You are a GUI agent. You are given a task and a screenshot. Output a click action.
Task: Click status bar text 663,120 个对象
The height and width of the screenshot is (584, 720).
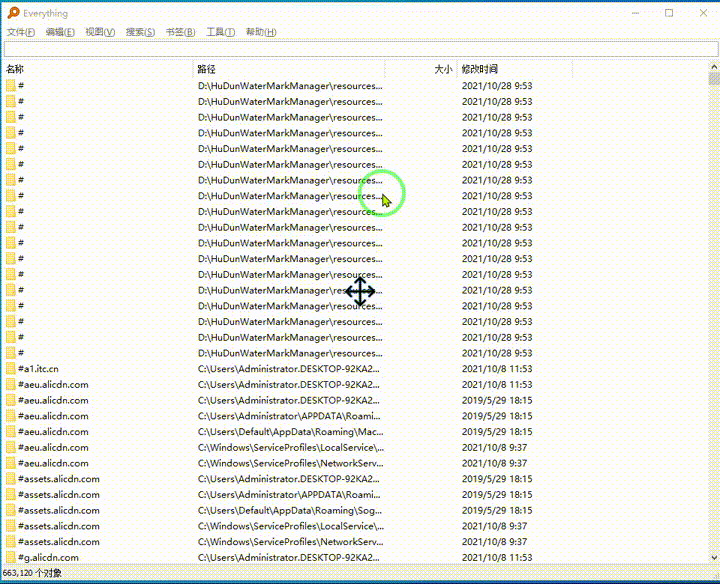pos(32,573)
